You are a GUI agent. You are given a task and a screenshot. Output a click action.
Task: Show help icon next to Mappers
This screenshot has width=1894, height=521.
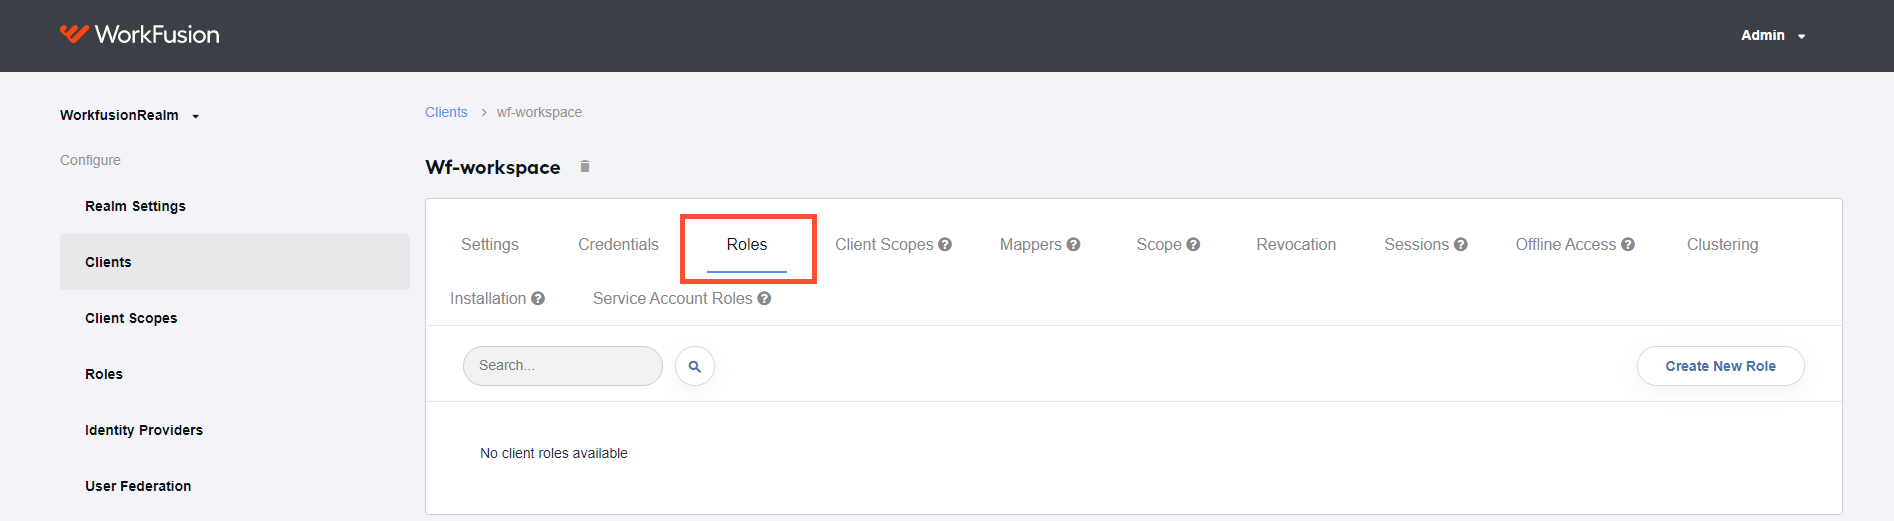click(x=1073, y=245)
